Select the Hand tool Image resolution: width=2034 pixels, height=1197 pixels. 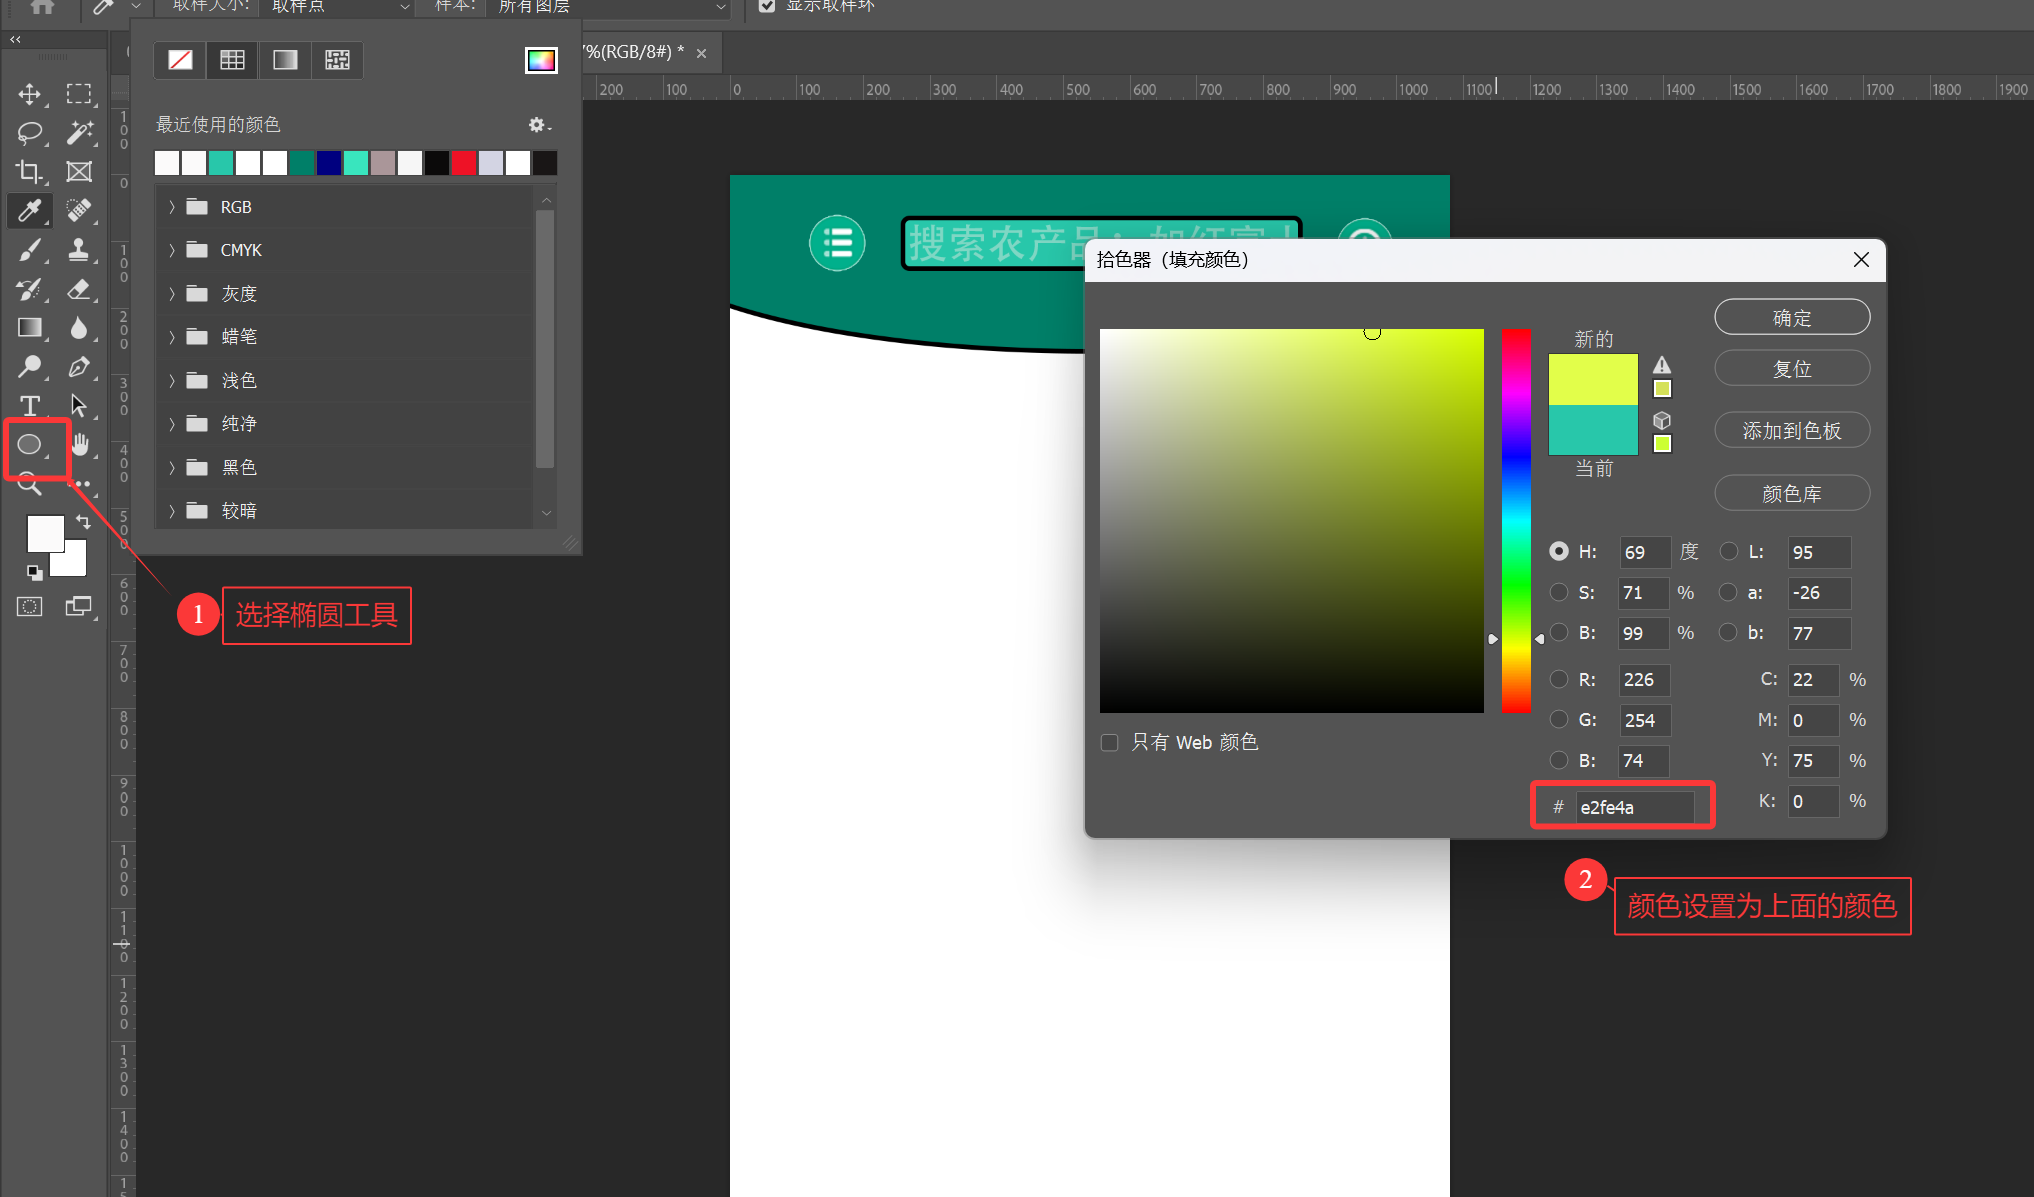coord(80,445)
